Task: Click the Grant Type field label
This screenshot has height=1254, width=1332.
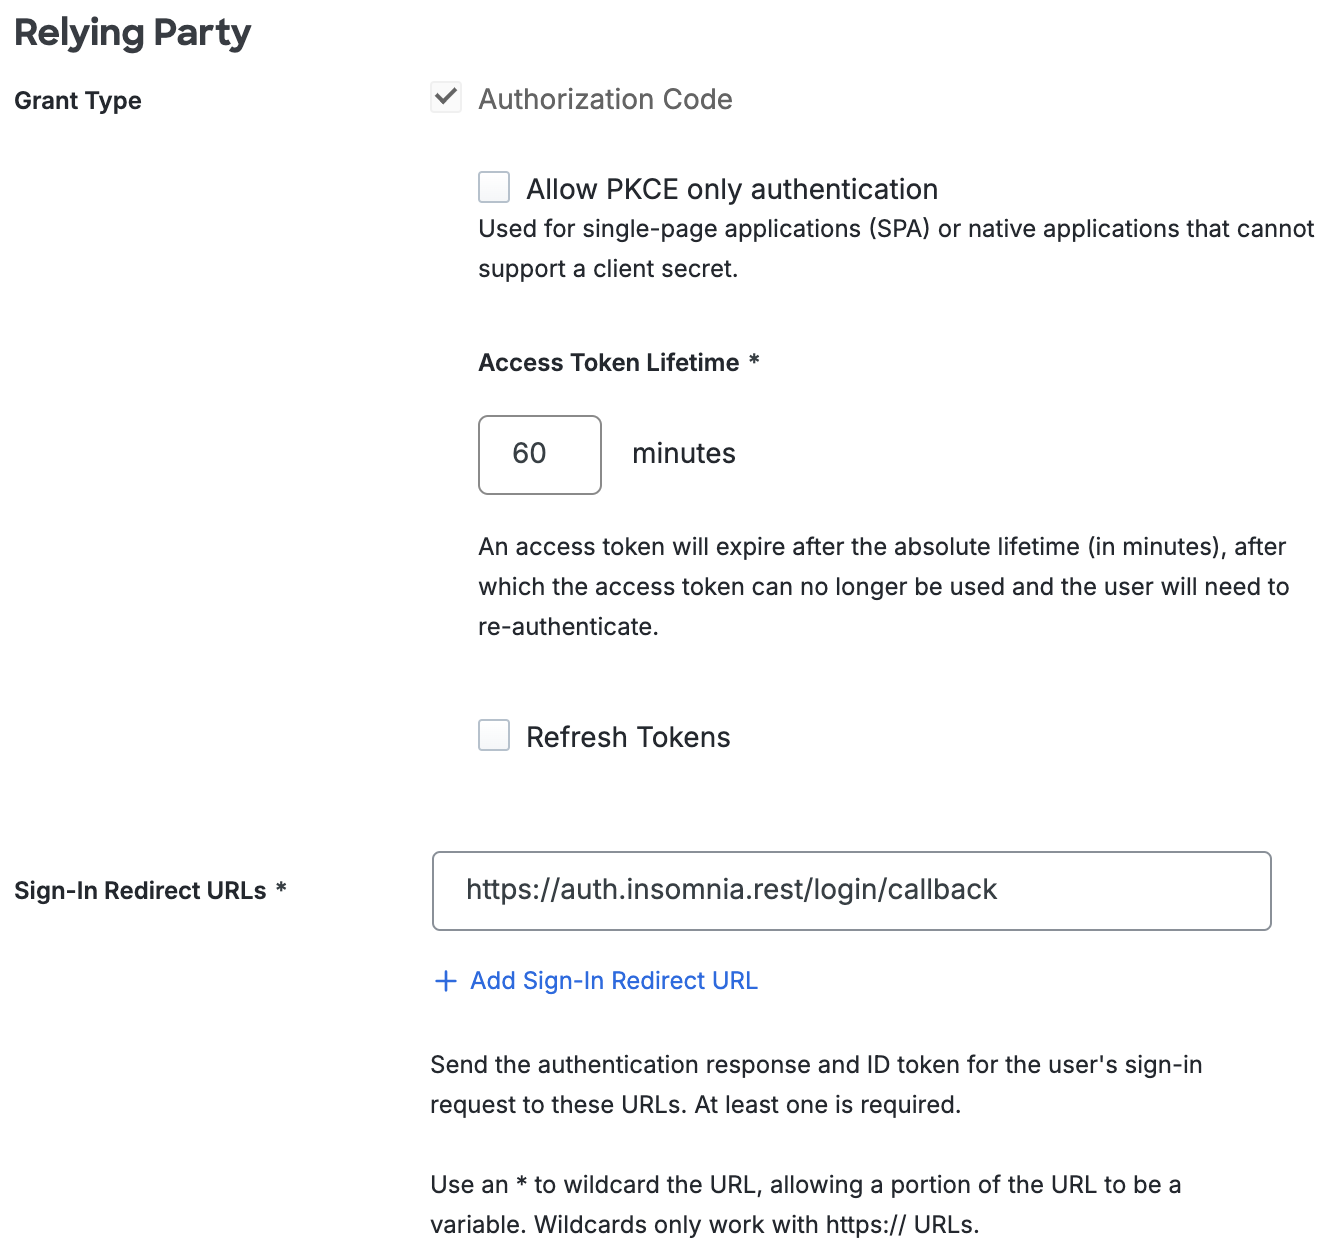Action: pyautogui.click(x=78, y=101)
